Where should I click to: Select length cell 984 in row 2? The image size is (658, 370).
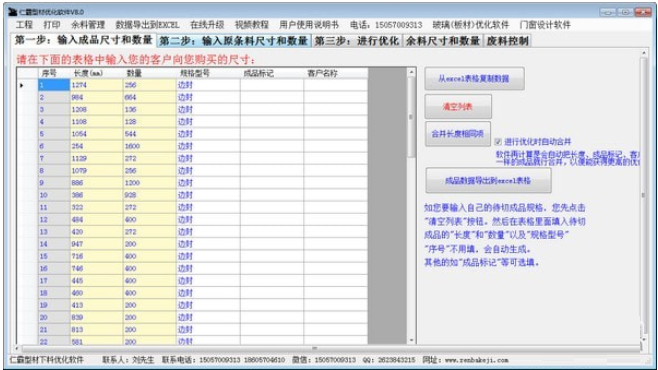coord(97,97)
